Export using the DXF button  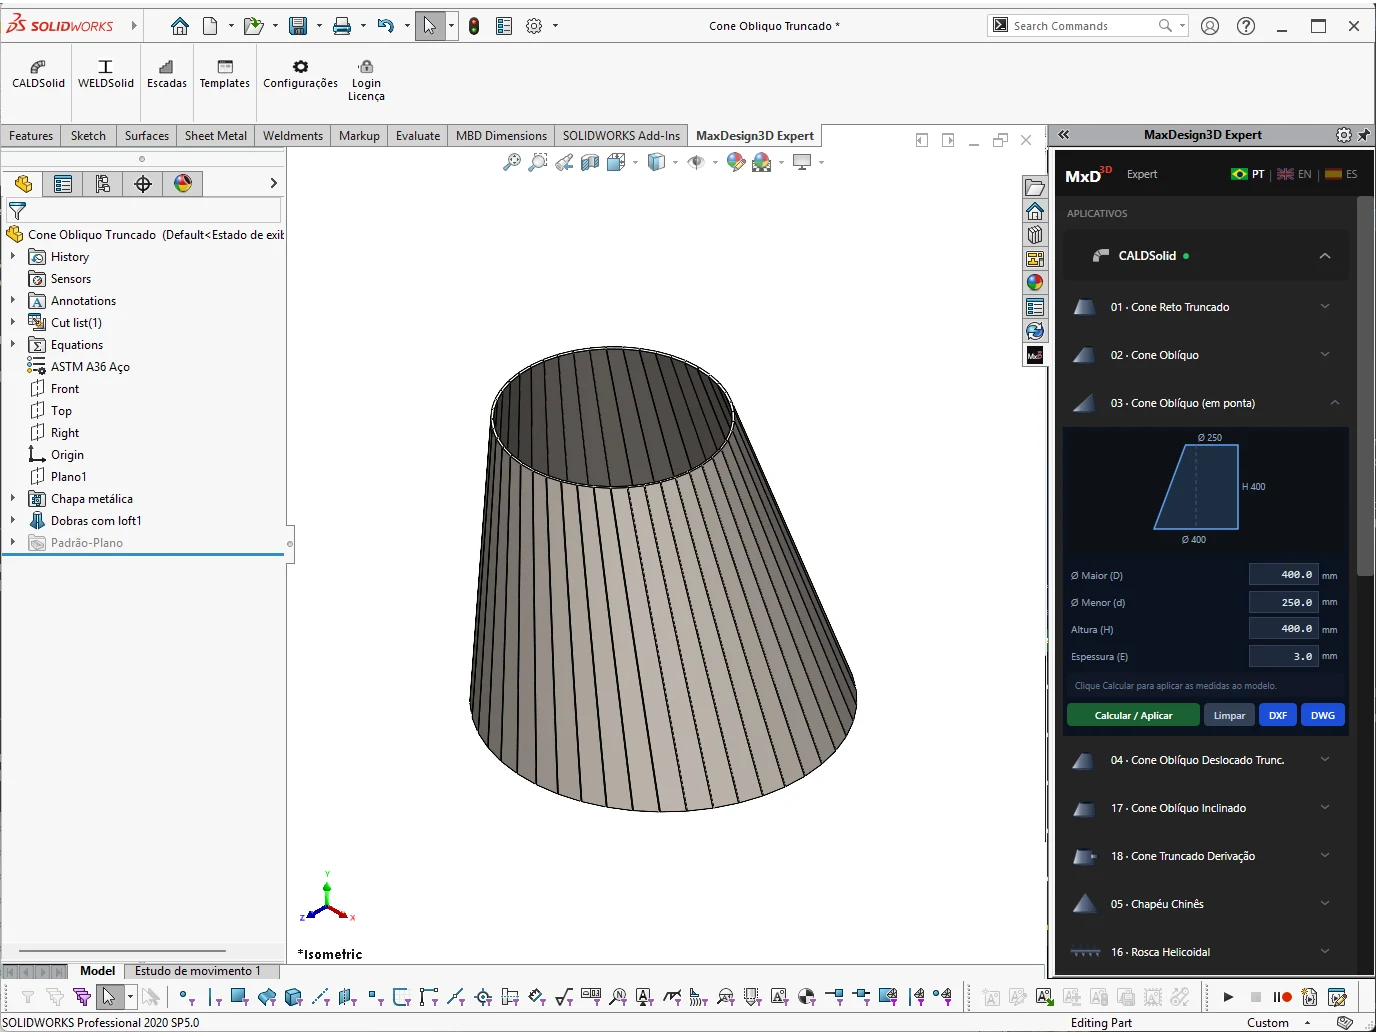(x=1278, y=715)
